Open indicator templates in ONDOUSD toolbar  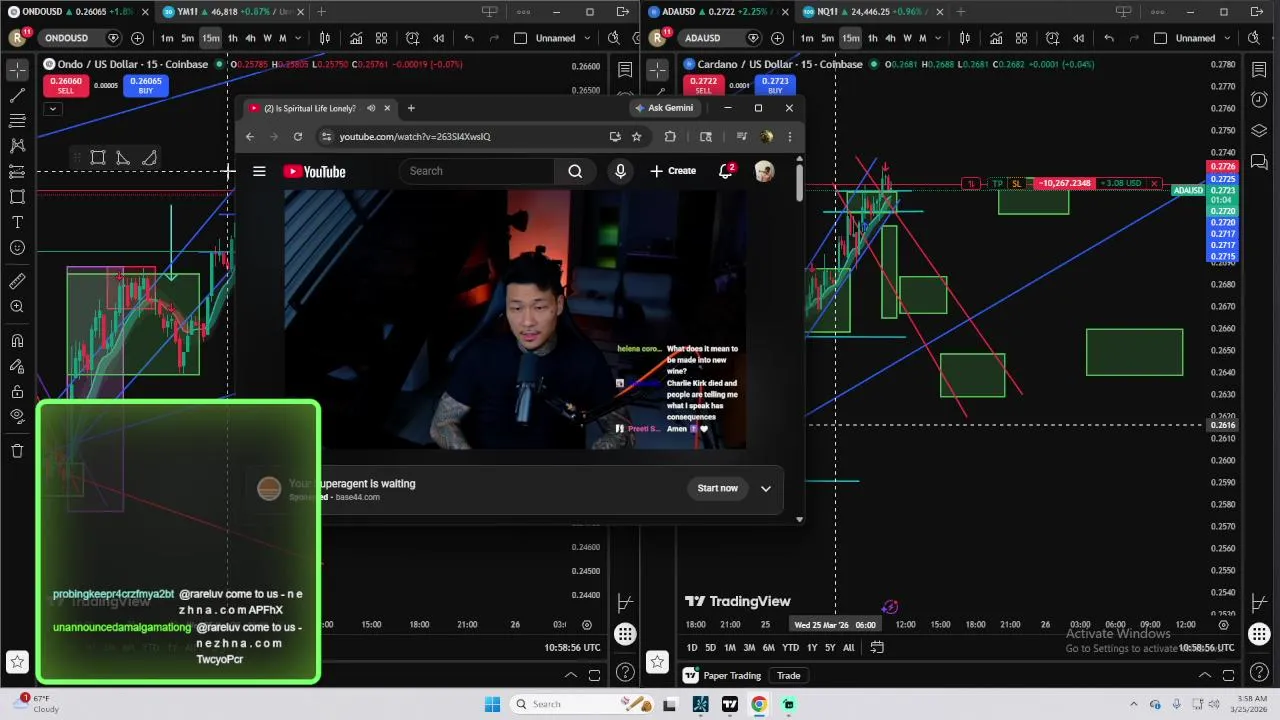381,38
